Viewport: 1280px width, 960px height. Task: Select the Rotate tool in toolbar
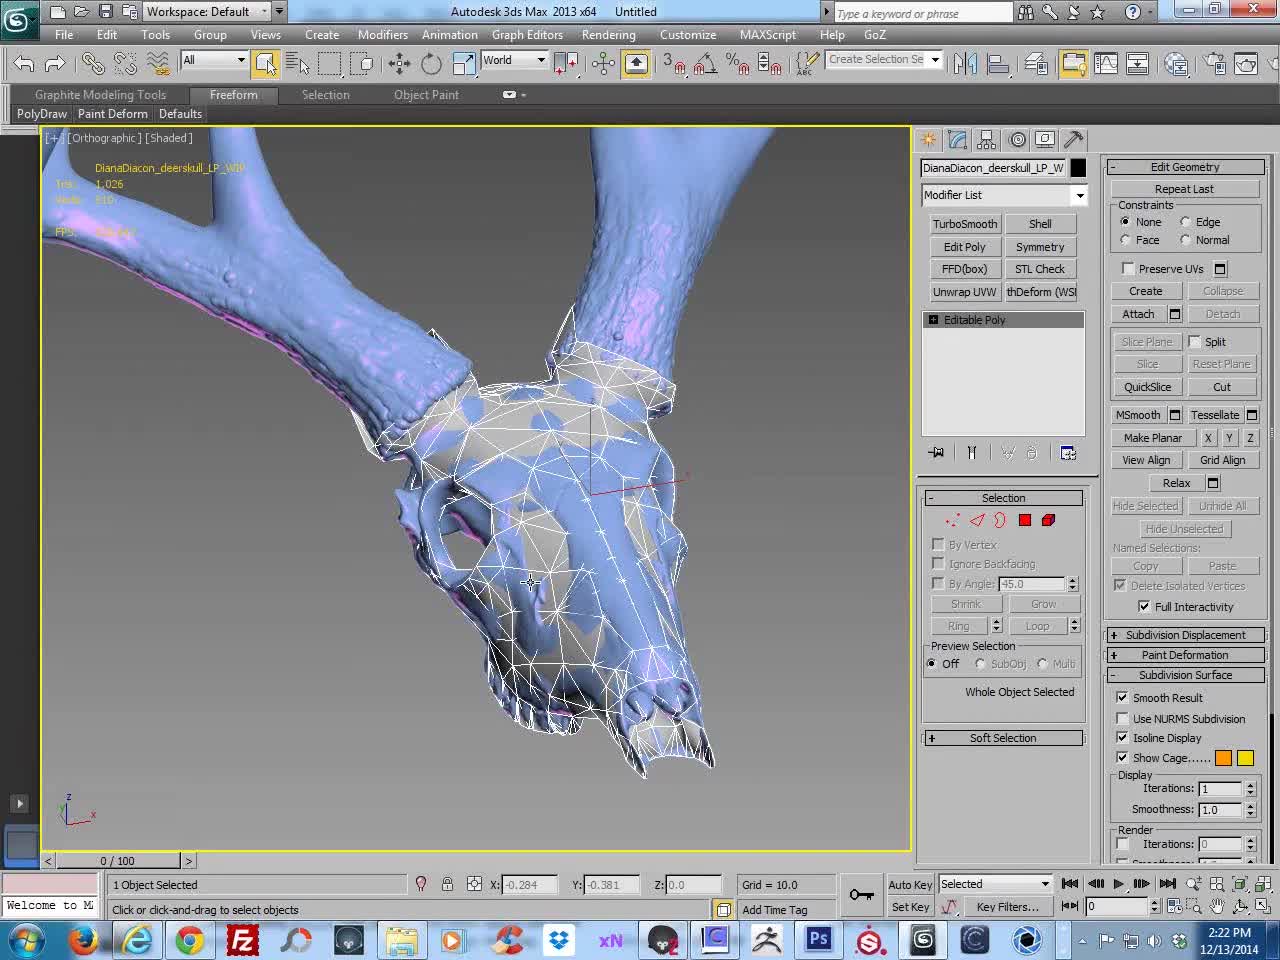431,64
